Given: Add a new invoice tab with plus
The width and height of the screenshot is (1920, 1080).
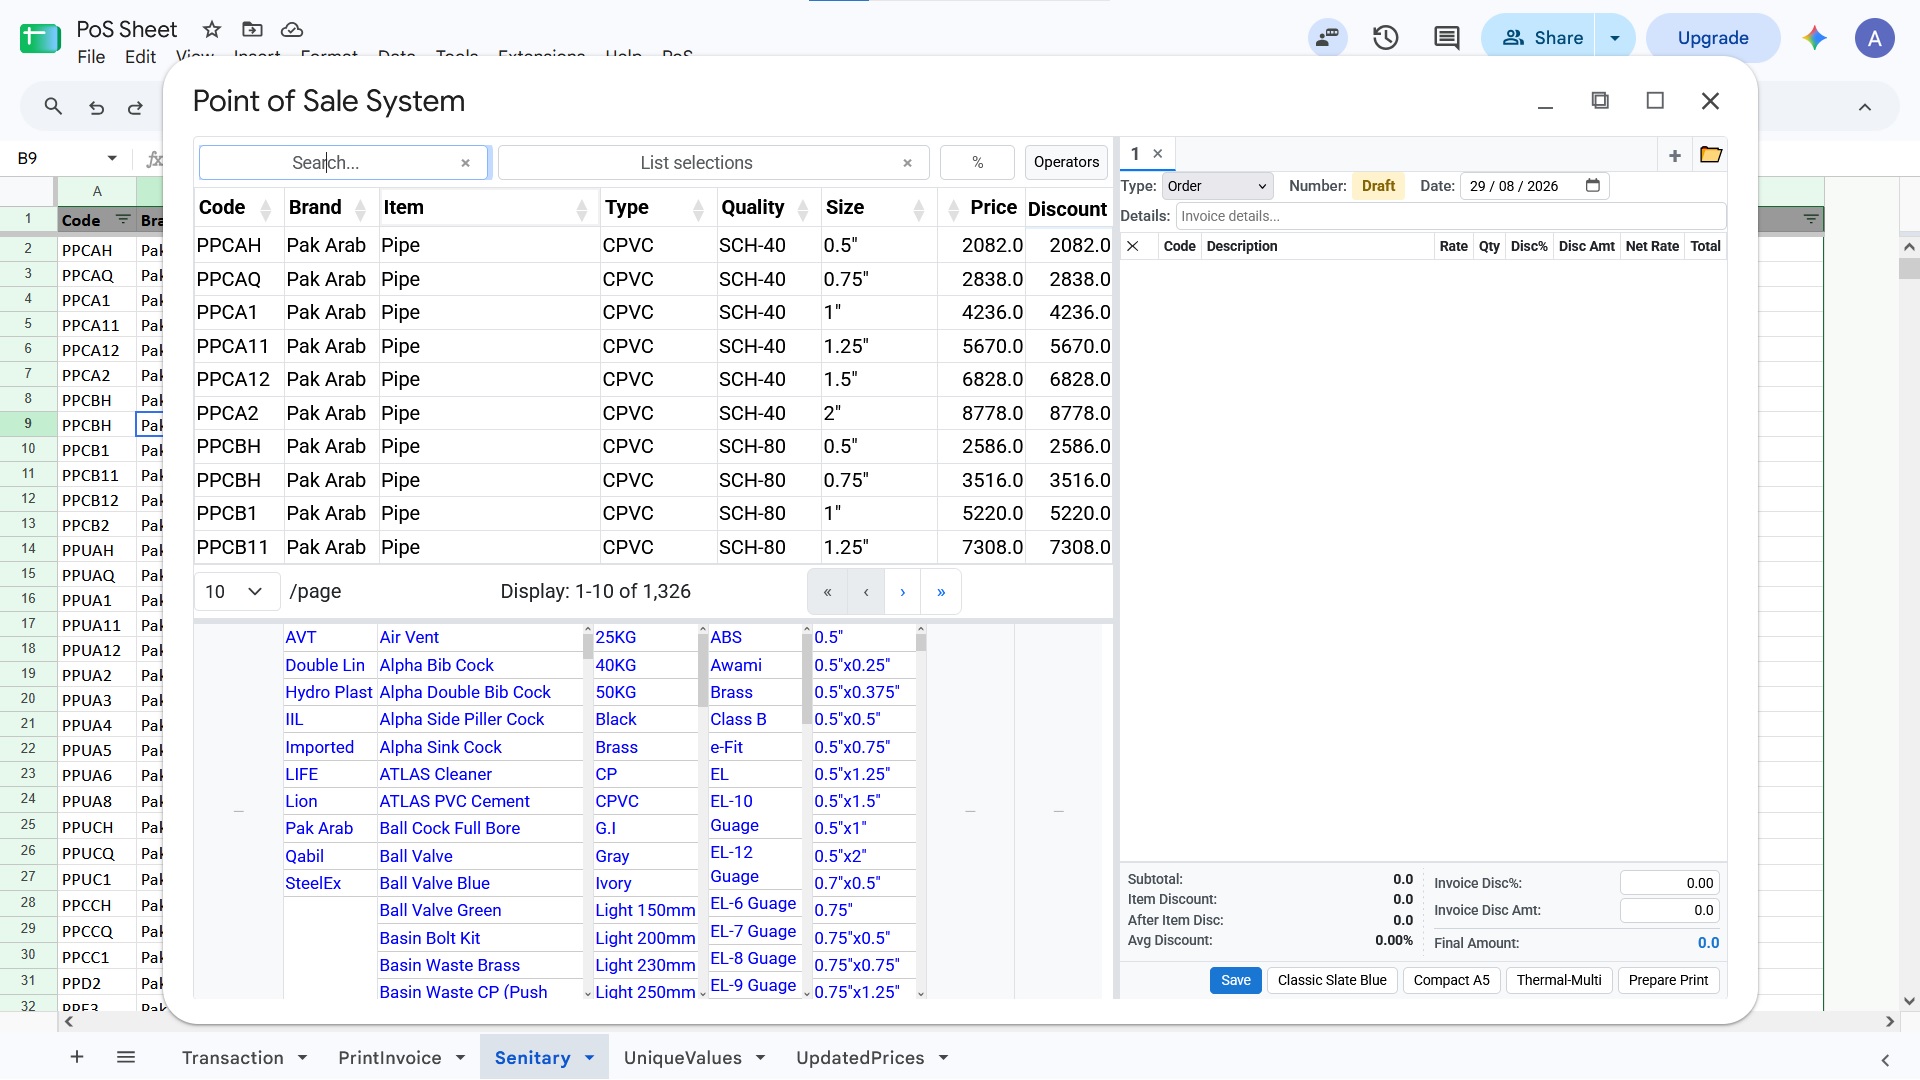Looking at the screenshot, I should click(1674, 155).
